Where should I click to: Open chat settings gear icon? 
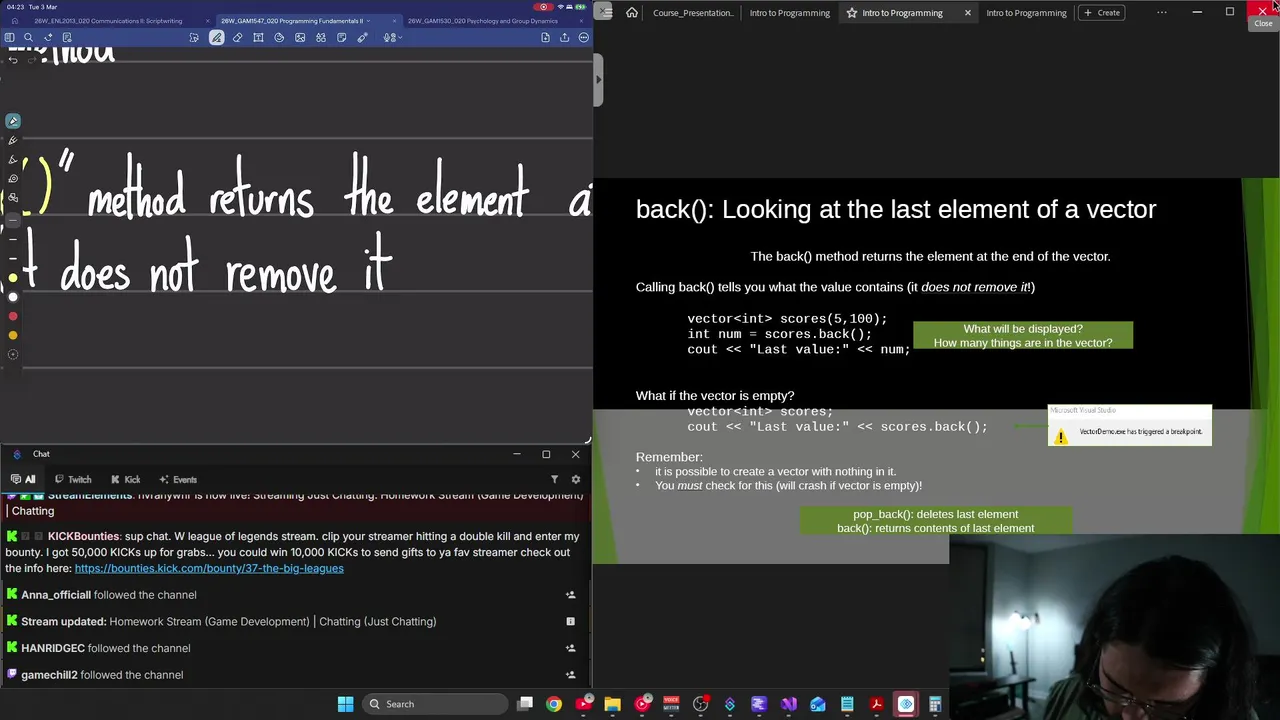[575, 479]
